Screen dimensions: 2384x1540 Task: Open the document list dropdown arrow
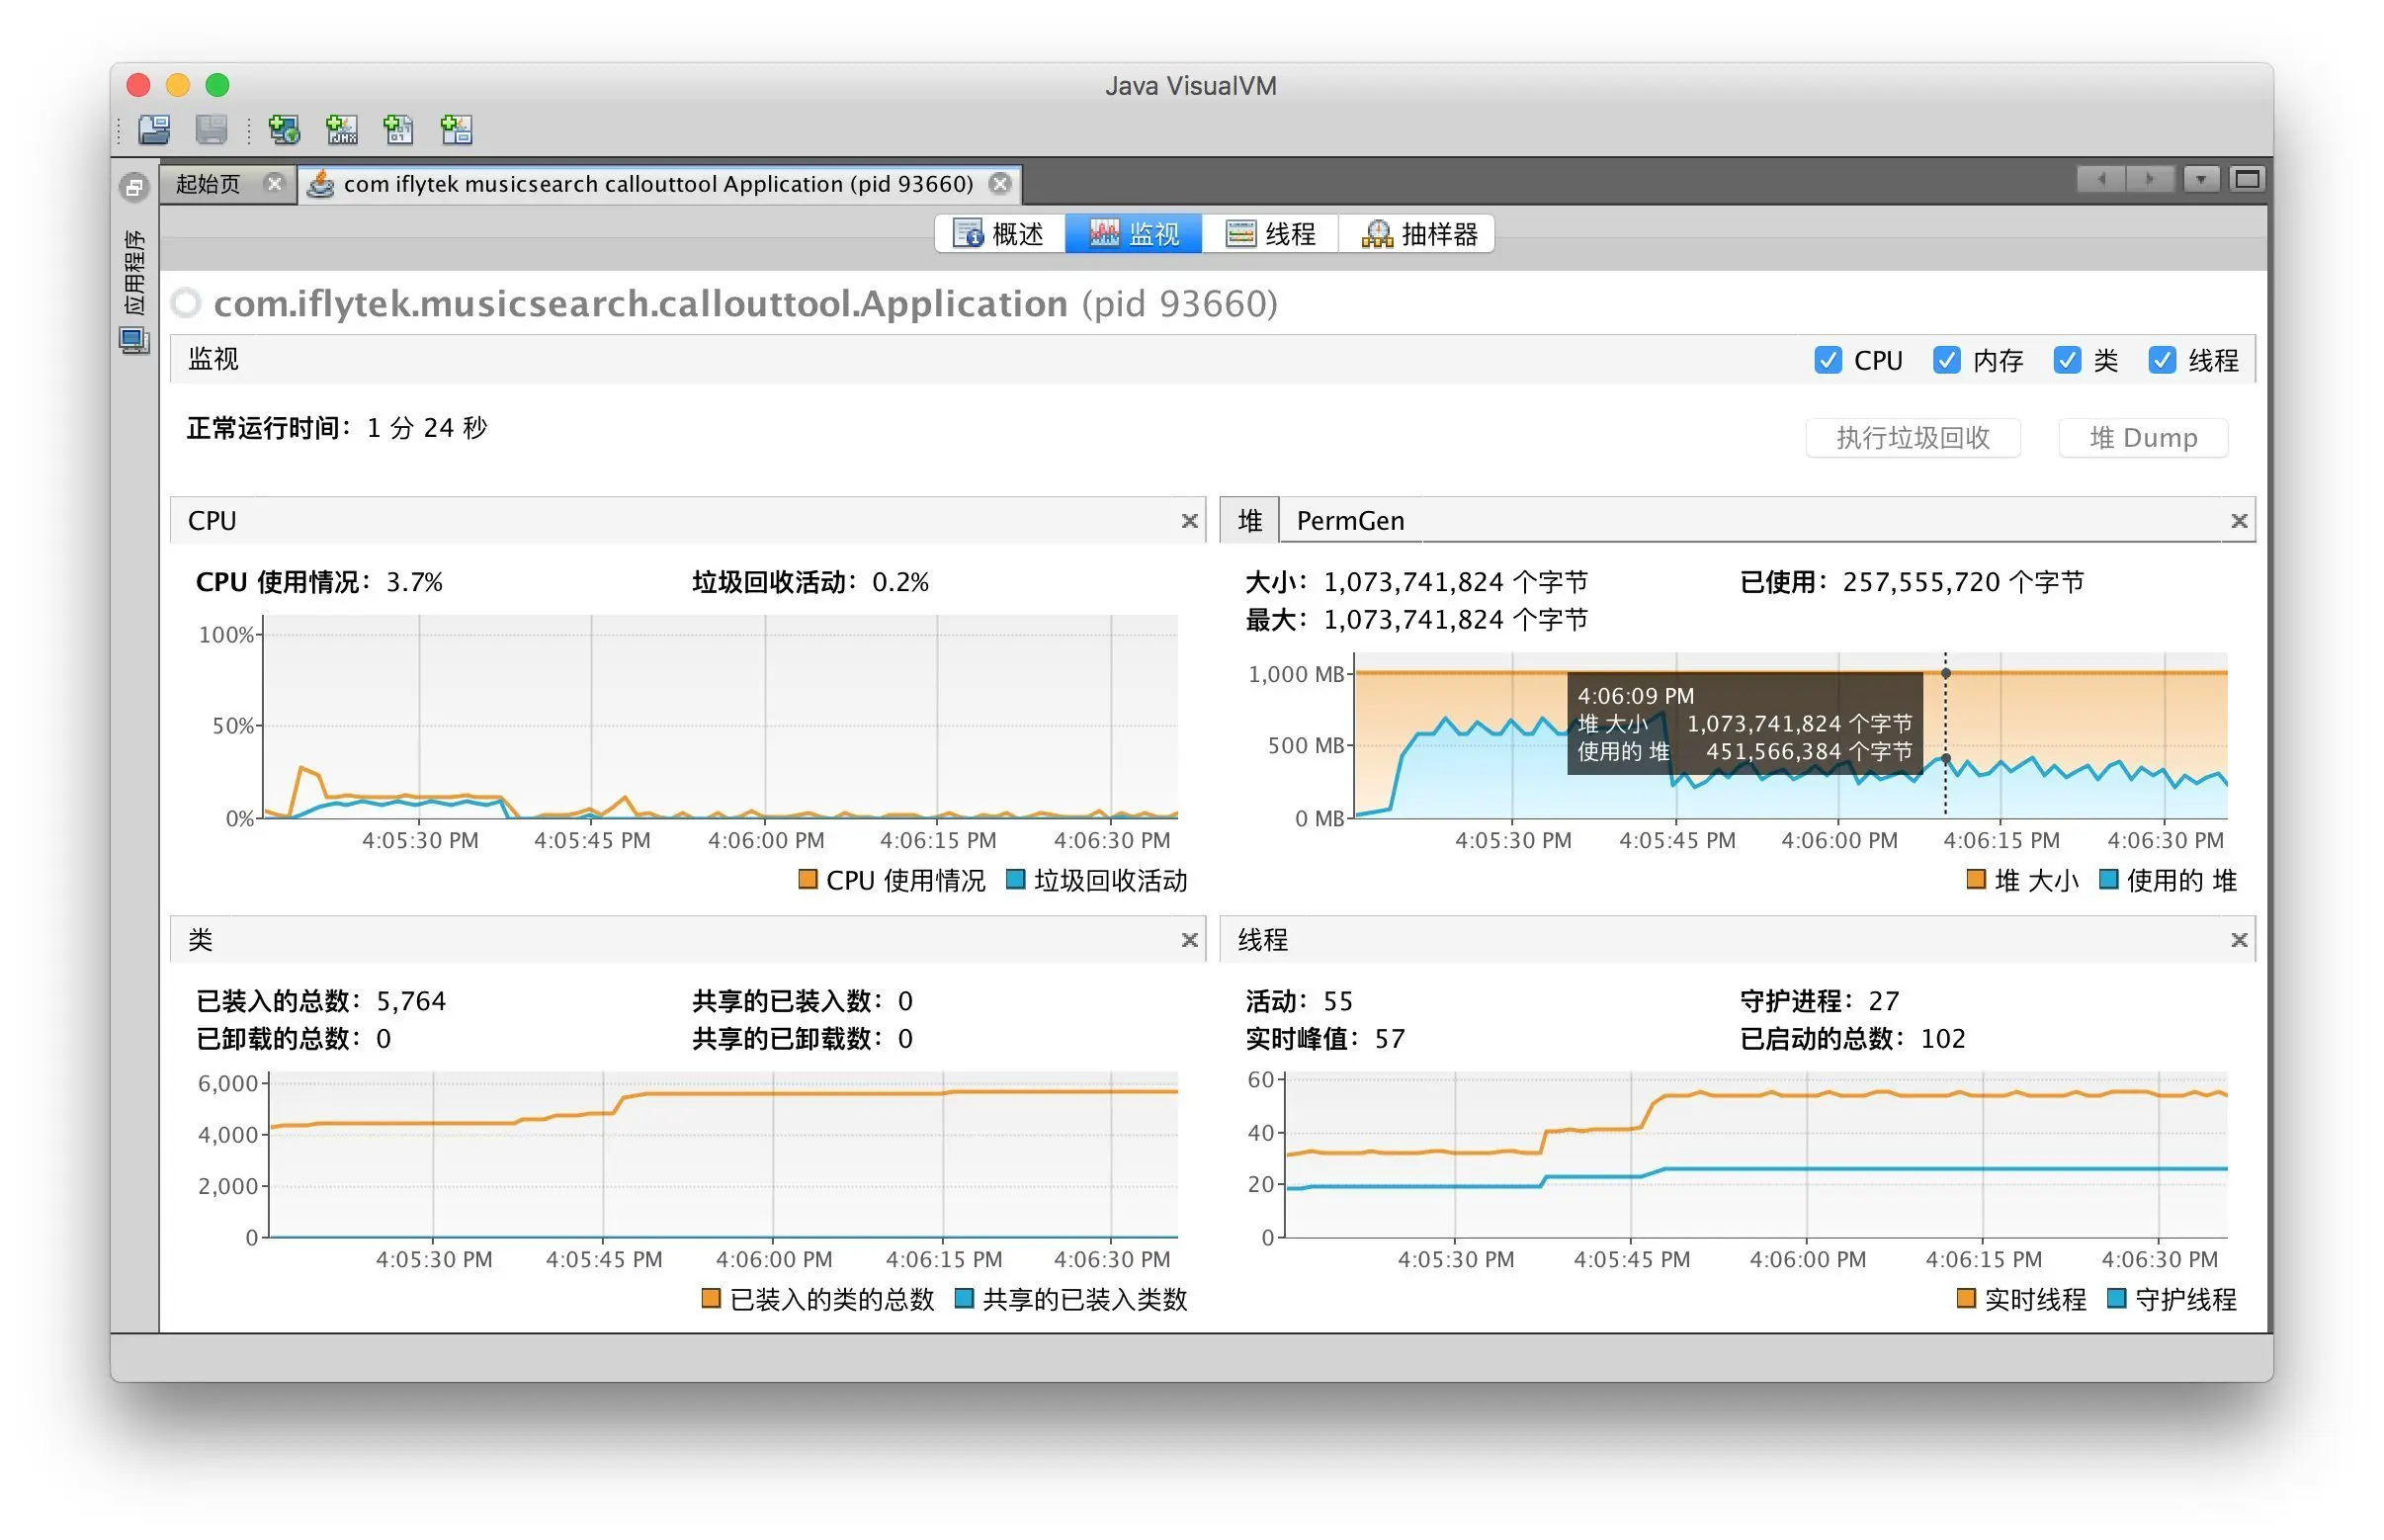point(2200,179)
